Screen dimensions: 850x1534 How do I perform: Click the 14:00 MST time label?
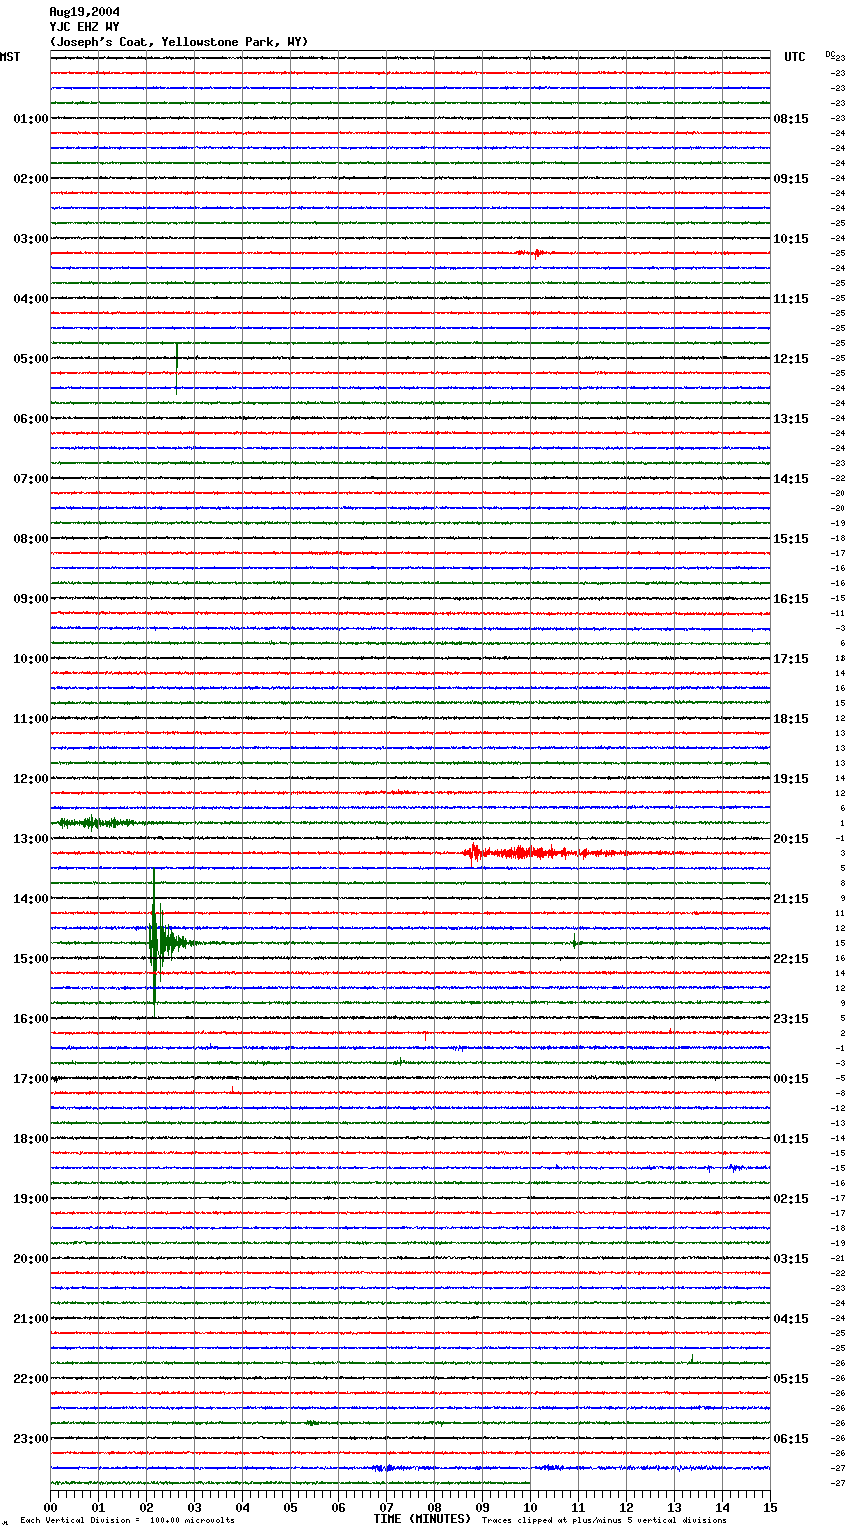pos(31,899)
